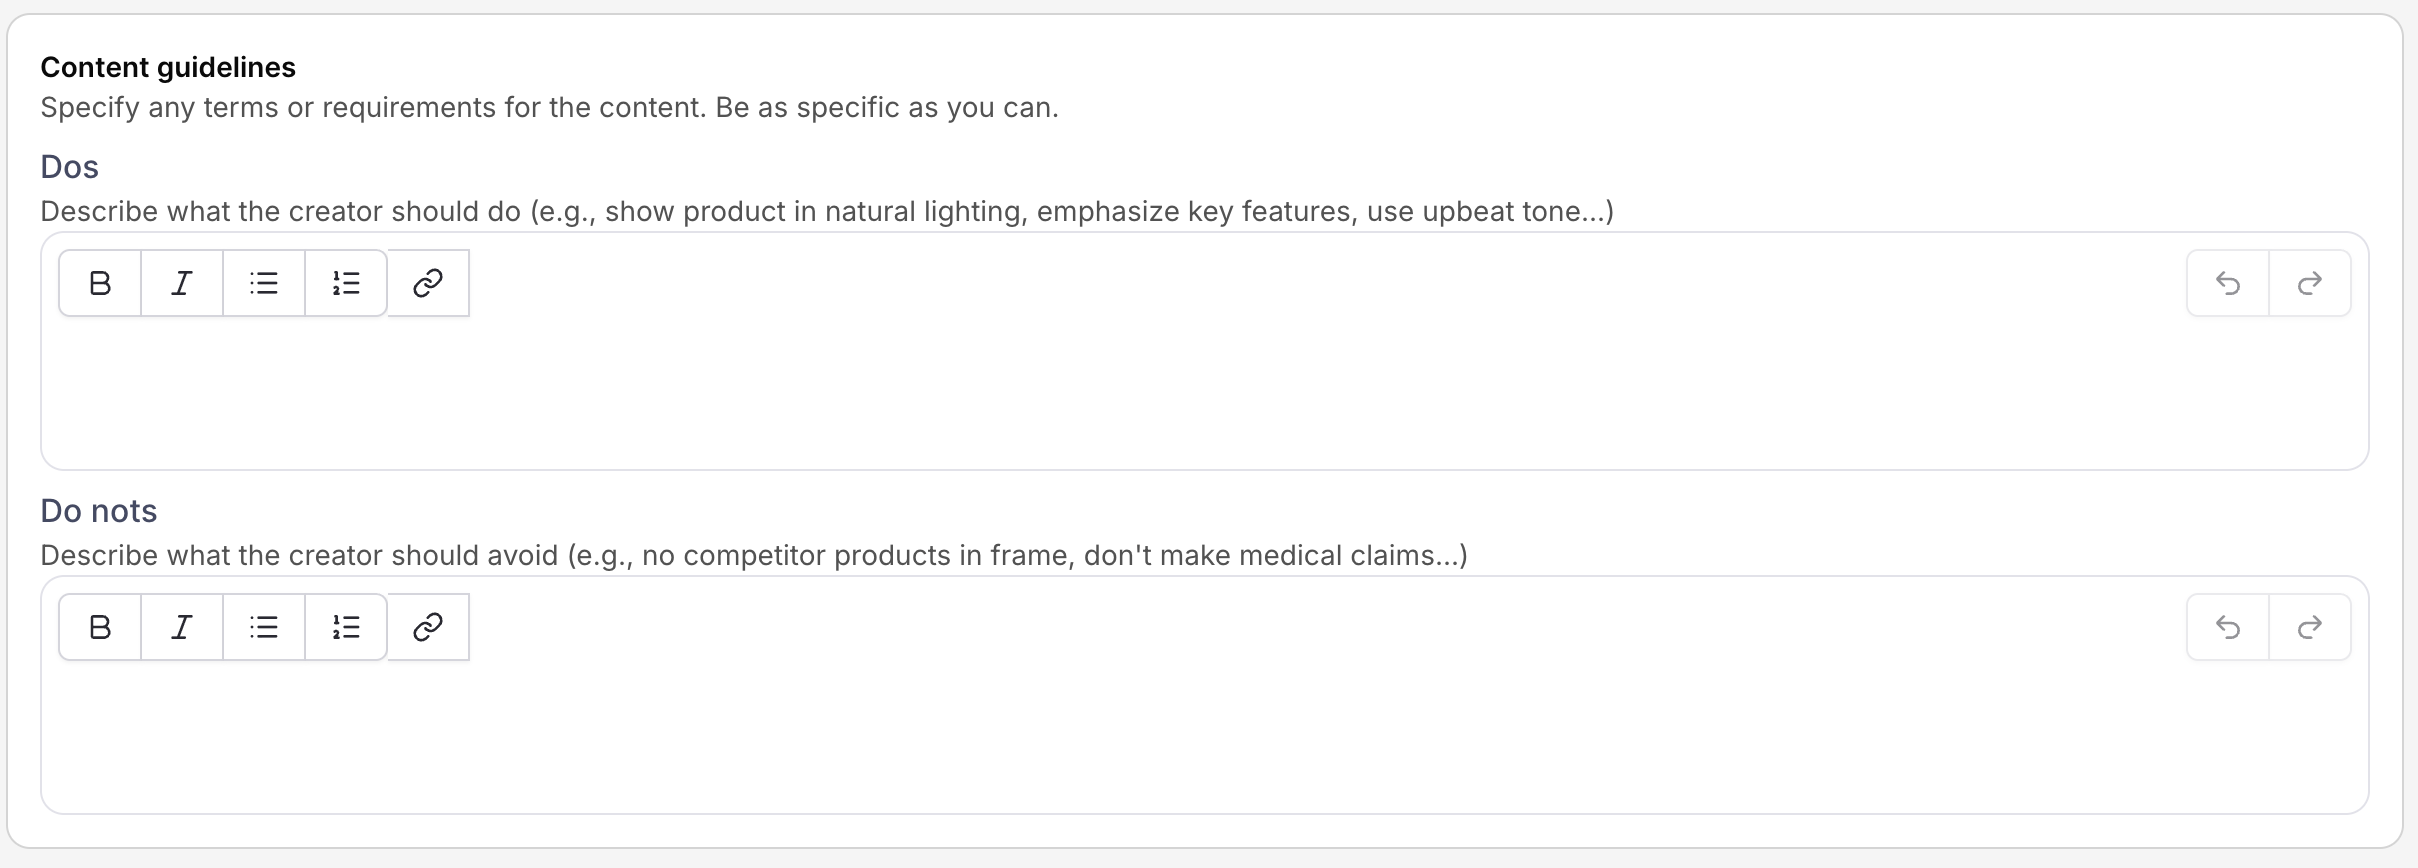Apply italic formatting in the Dos editor
Image resolution: width=2418 pixels, height=868 pixels.
click(x=181, y=283)
